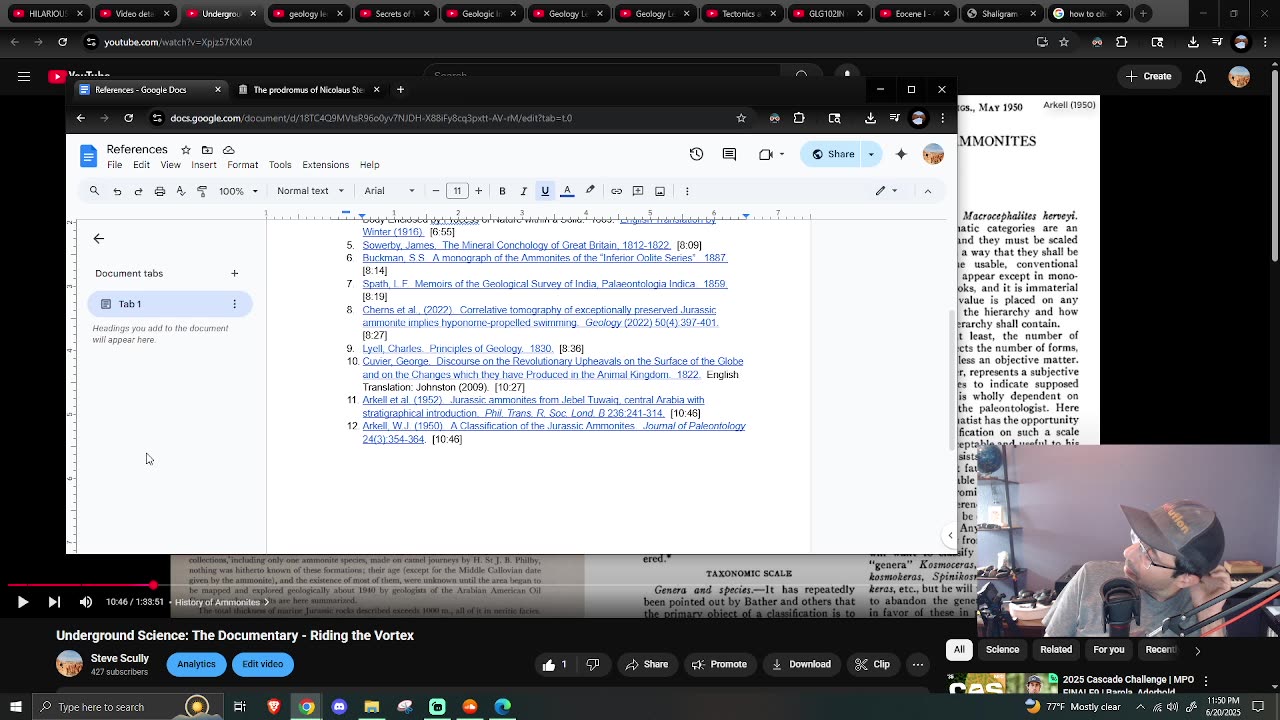Screen dimensions: 1280x720
Task: Click the Share button in Docs
Action: [832, 154]
